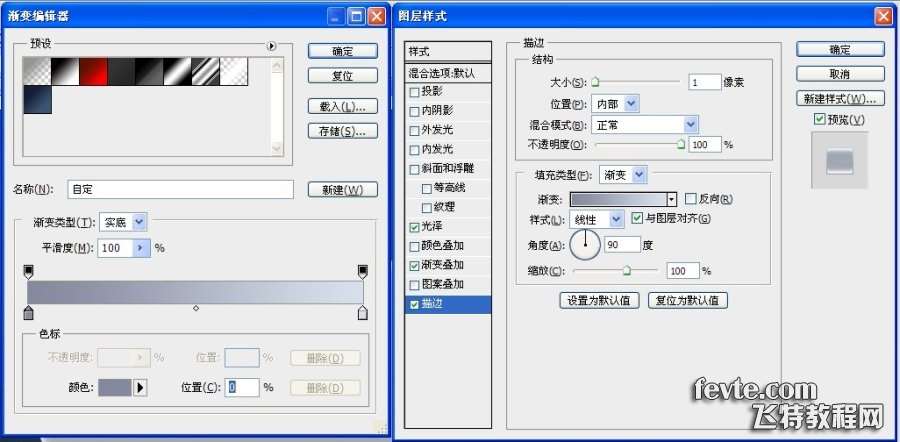The width and height of the screenshot is (900, 442).
Task: Click the 存储(S)... button
Action: (x=343, y=131)
